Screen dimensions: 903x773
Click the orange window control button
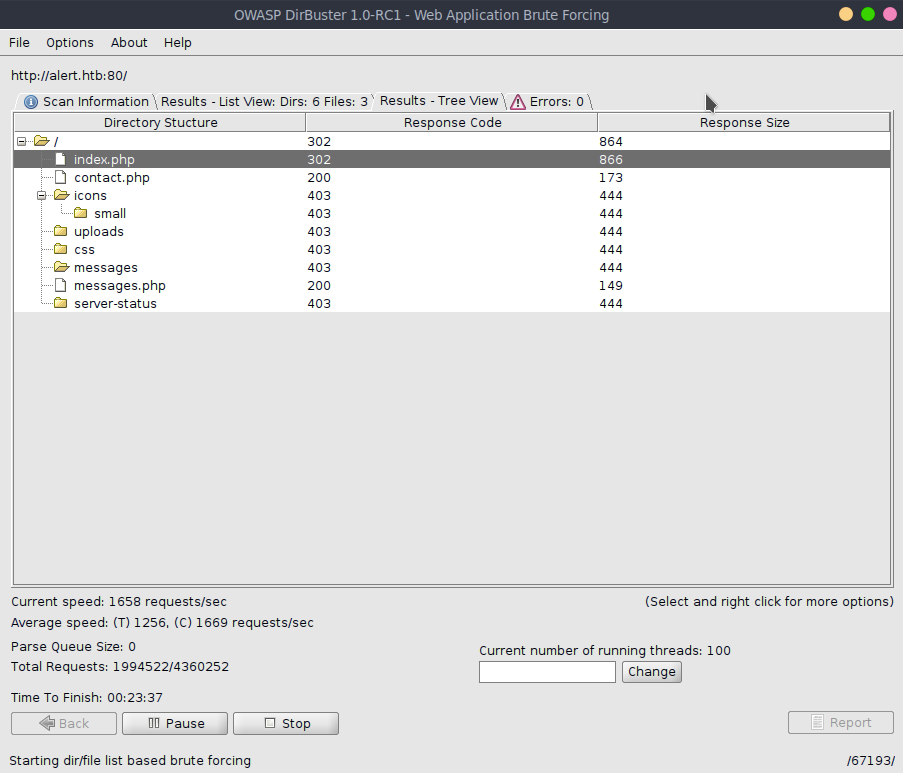[x=846, y=14]
